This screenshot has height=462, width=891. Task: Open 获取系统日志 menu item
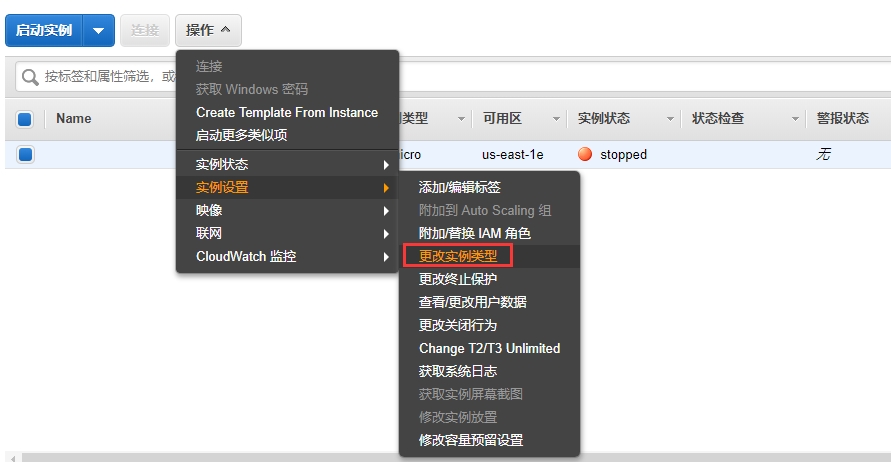458,371
